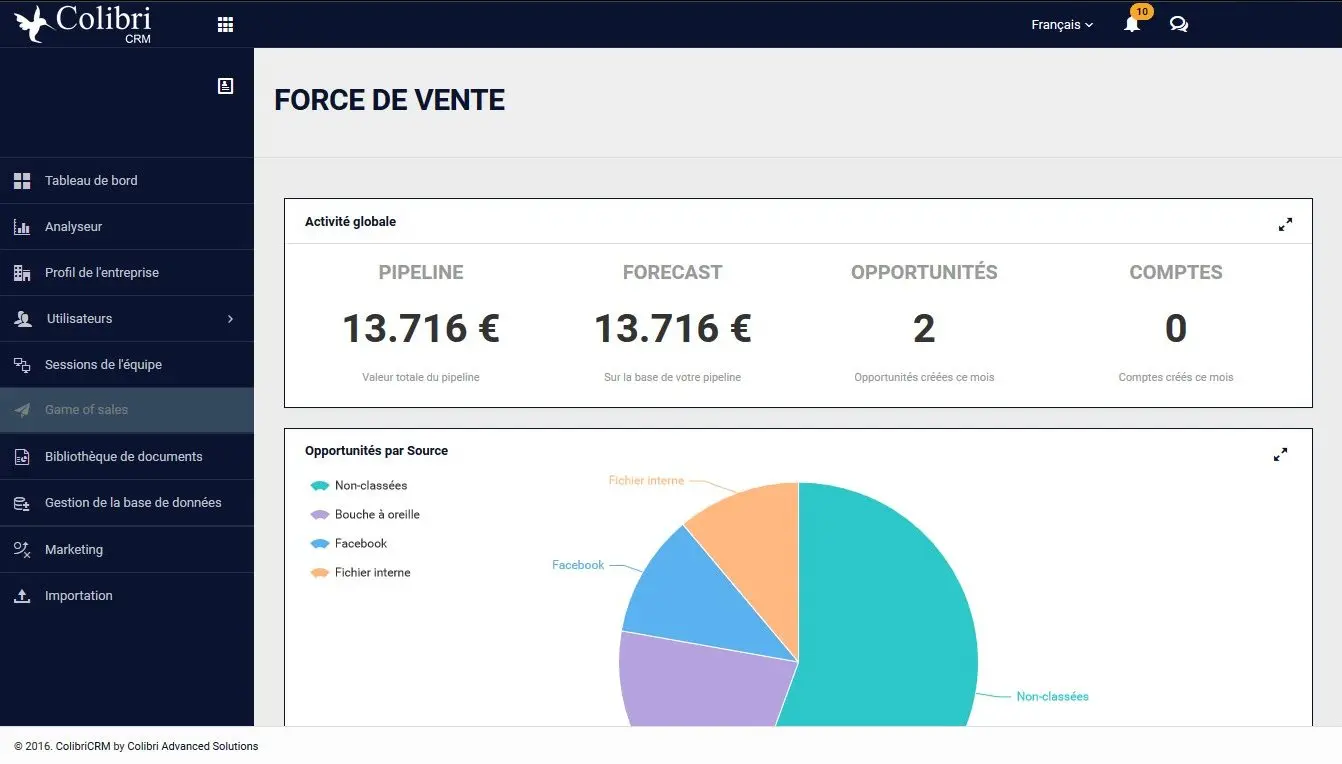This screenshot has height=764, width=1342.
Task: Click the notification bell icon
Action: tap(1132, 25)
